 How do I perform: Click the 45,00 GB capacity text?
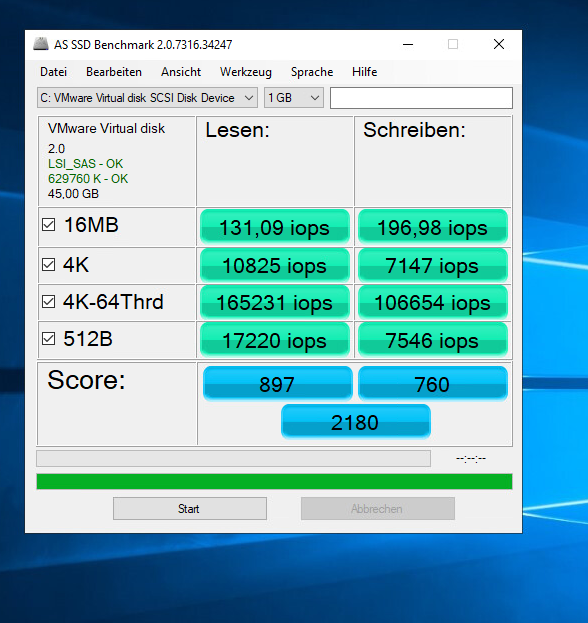click(x=73, y=194)
